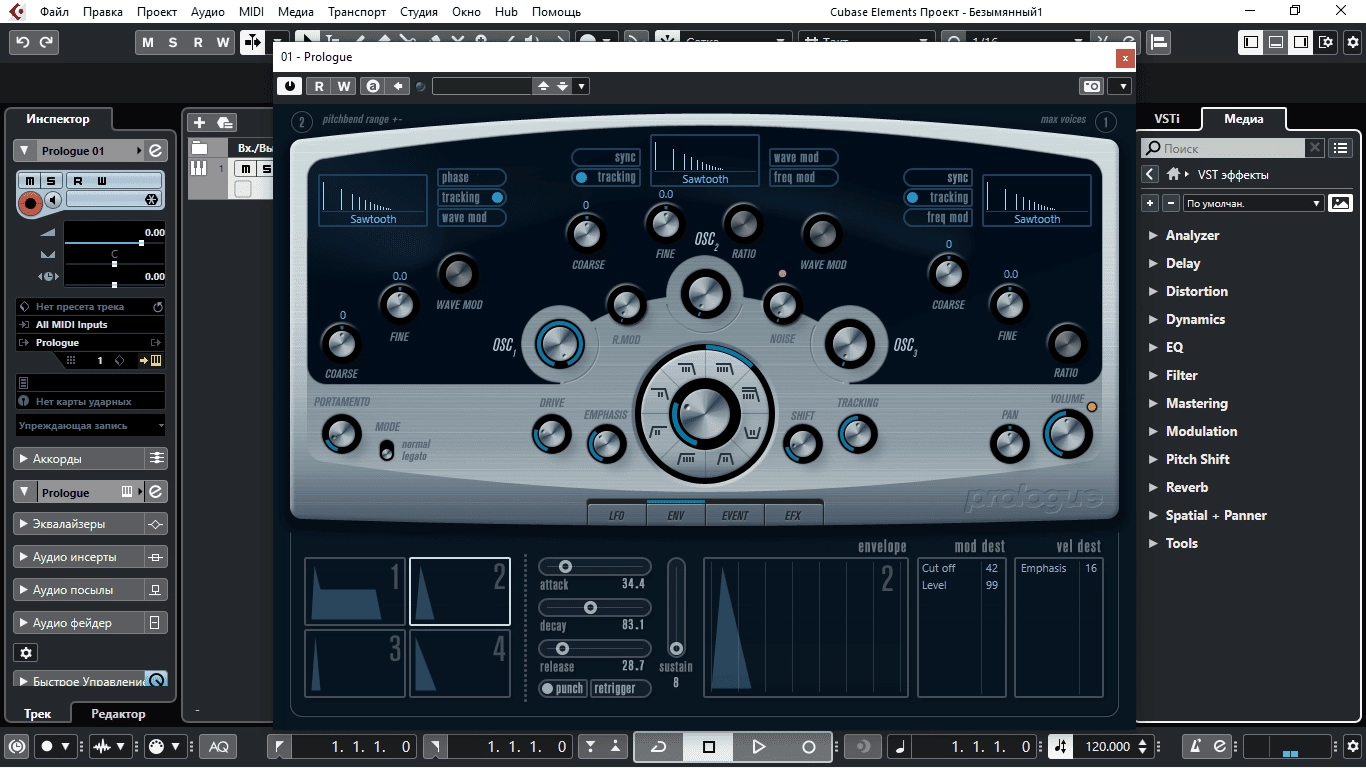Open the Упреждающая запись dropdown
Viewport: 1366px width, 768px height.
coord(91,426)
